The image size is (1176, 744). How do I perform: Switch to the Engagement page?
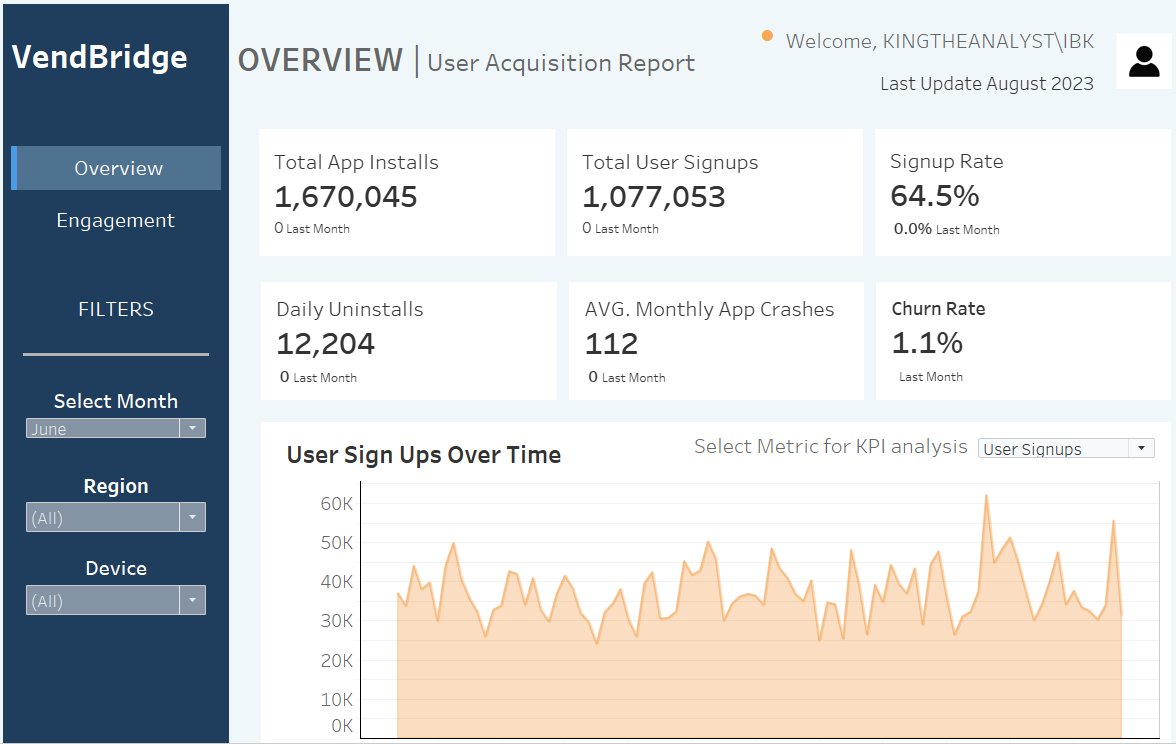115,219
